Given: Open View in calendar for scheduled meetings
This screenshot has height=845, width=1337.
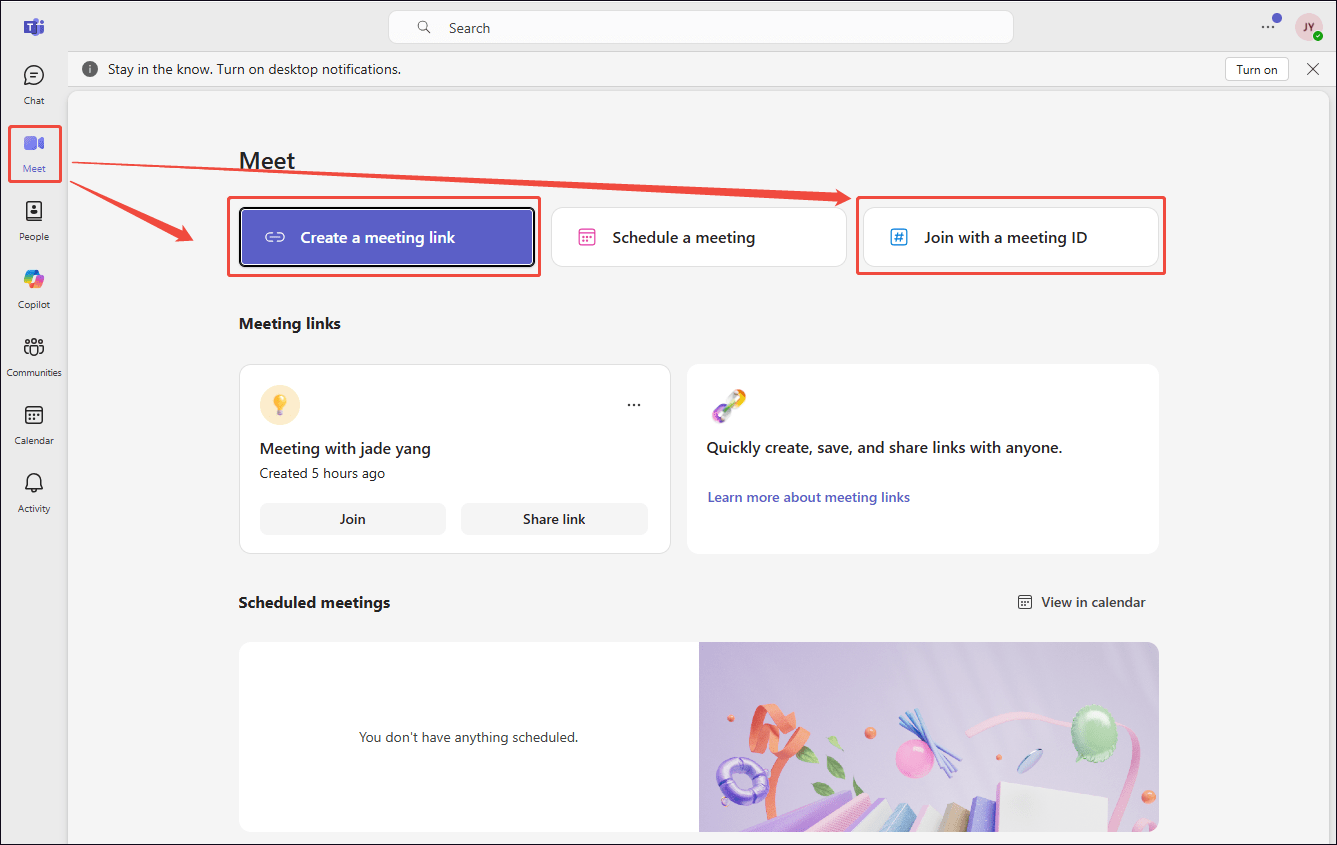Looking at the screenshot, I should point(1081,601).
